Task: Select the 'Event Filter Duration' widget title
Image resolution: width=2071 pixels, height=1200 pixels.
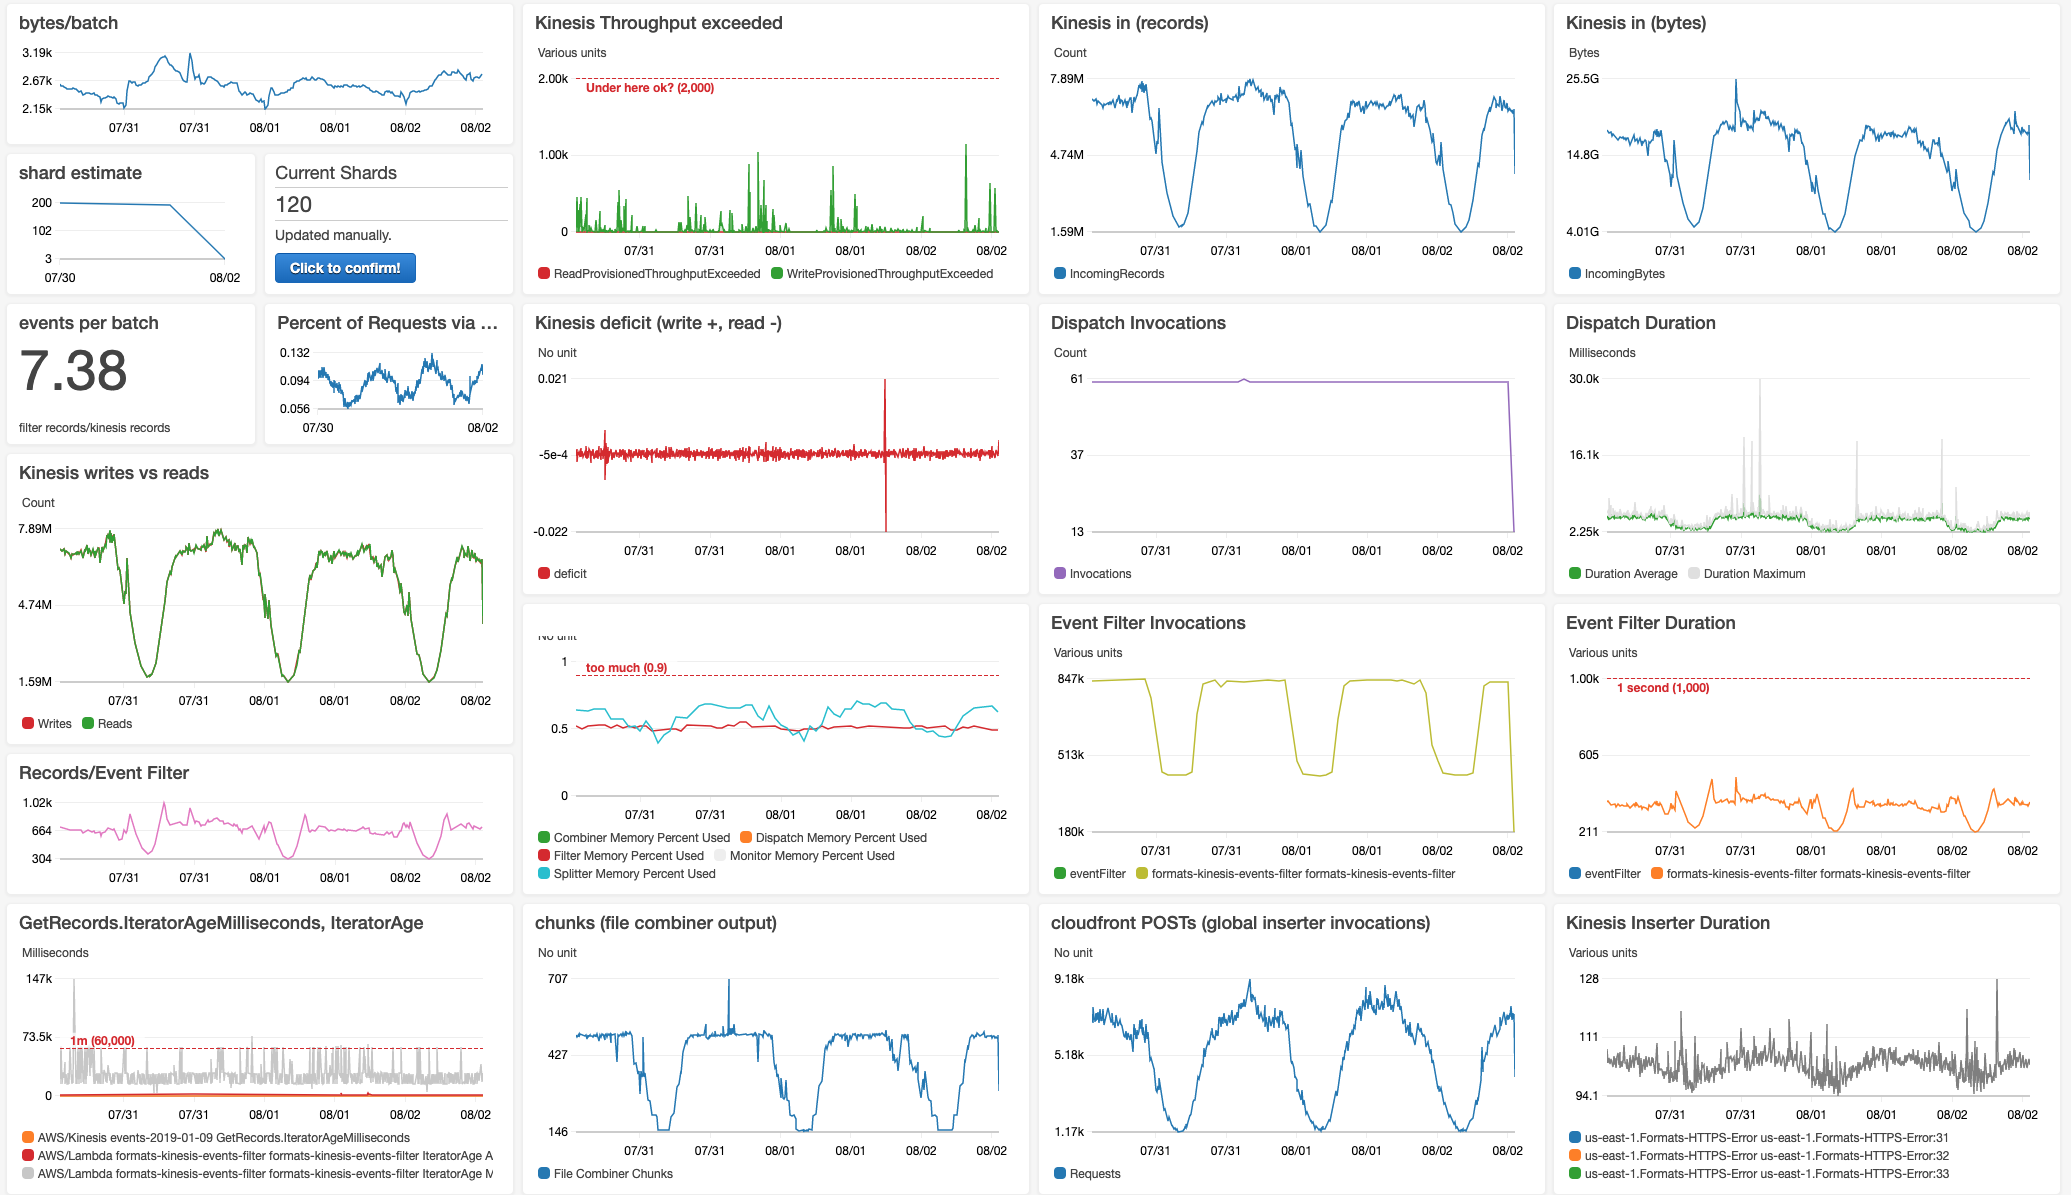Action: point(1651,623)
